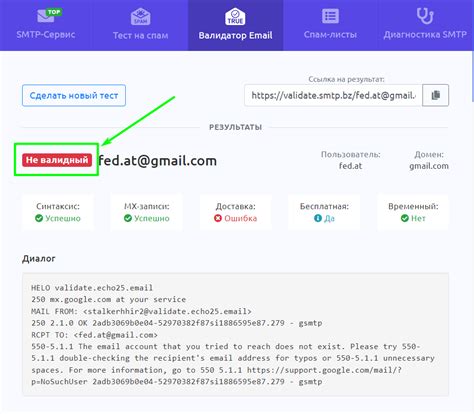
Task: Click green checkmark under MX-записи
Action: click(128, 218)
